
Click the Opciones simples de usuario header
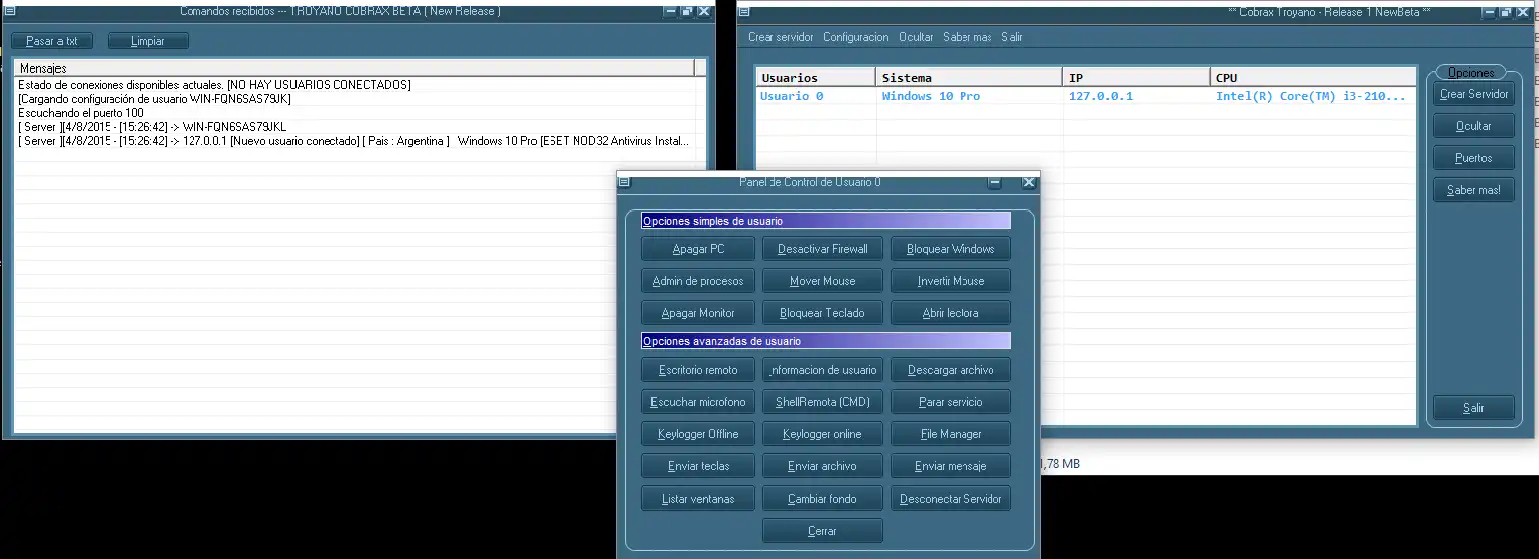click(826, 221)
